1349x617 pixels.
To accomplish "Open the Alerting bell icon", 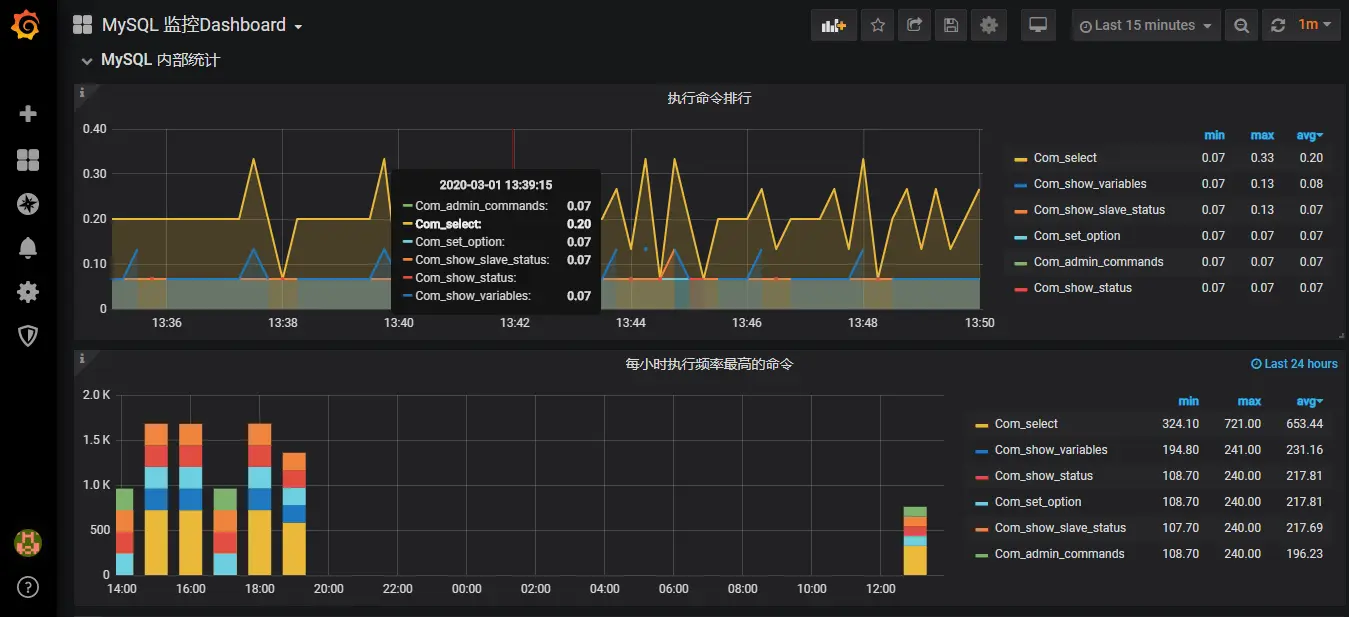I will [28, 248].
